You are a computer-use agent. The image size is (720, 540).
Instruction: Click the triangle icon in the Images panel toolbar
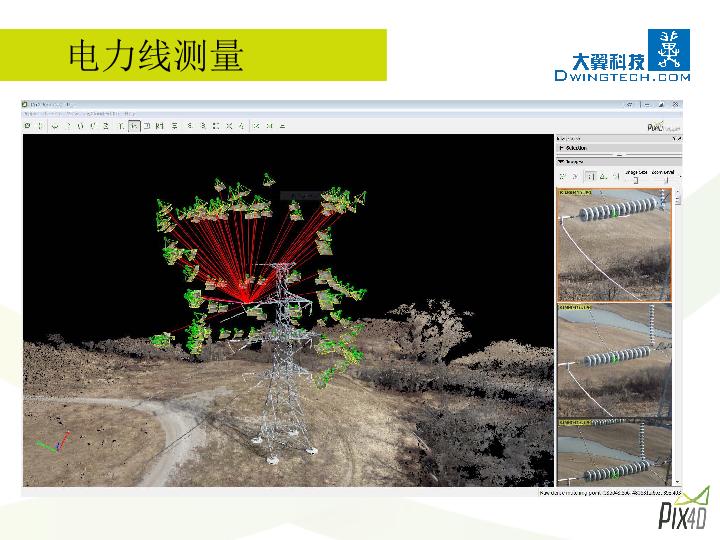[602, 176]
